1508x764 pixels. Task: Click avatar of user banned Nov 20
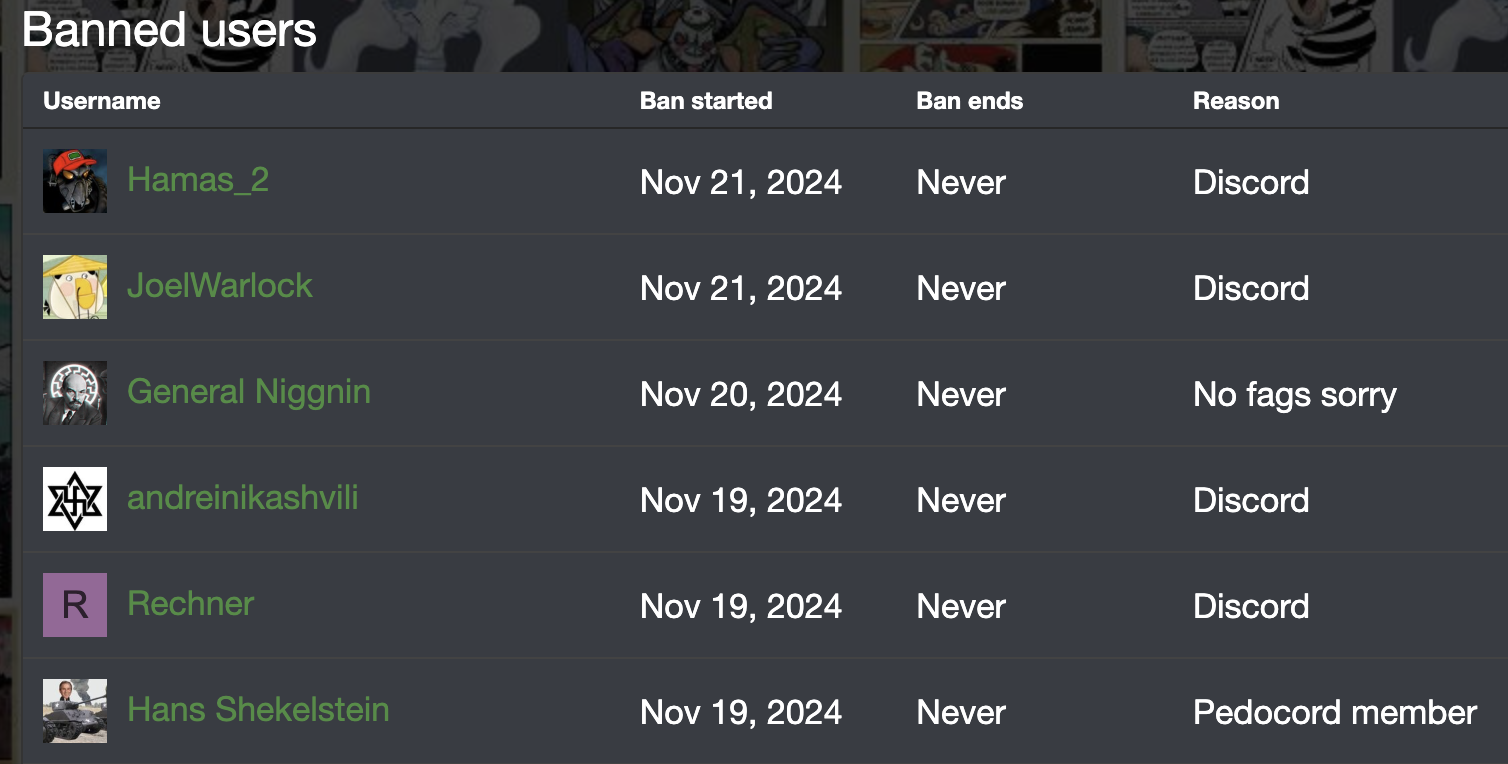coord(75,393)
